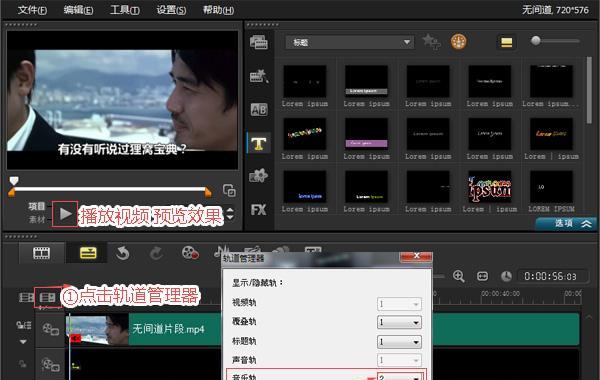The image size is (600, 380).
Task: Toggle Clip (素材) playback mode
Action: pyautogui.click(x=37, y=220)
